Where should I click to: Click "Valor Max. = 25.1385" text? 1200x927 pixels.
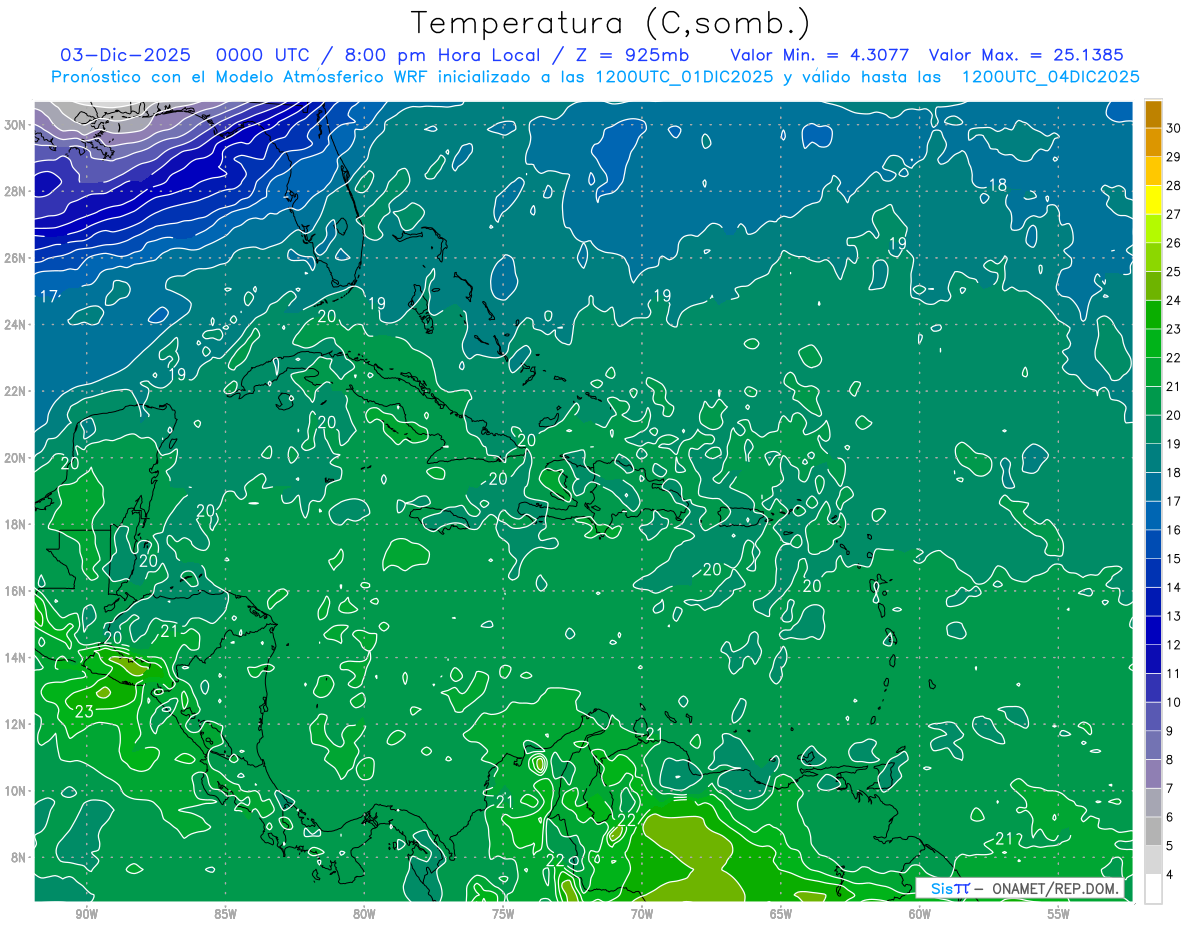pos(1026,55)
